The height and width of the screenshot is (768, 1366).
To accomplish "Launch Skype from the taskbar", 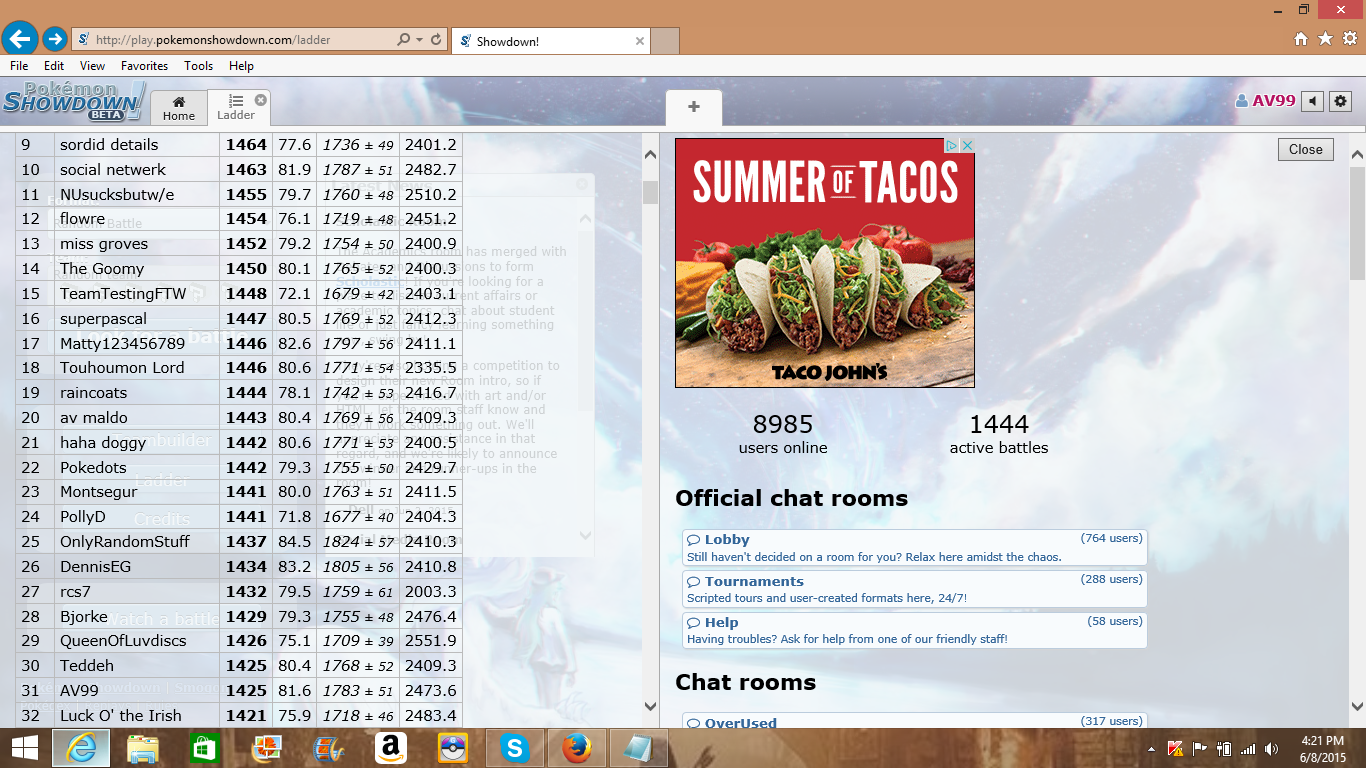I will point(515,747).
